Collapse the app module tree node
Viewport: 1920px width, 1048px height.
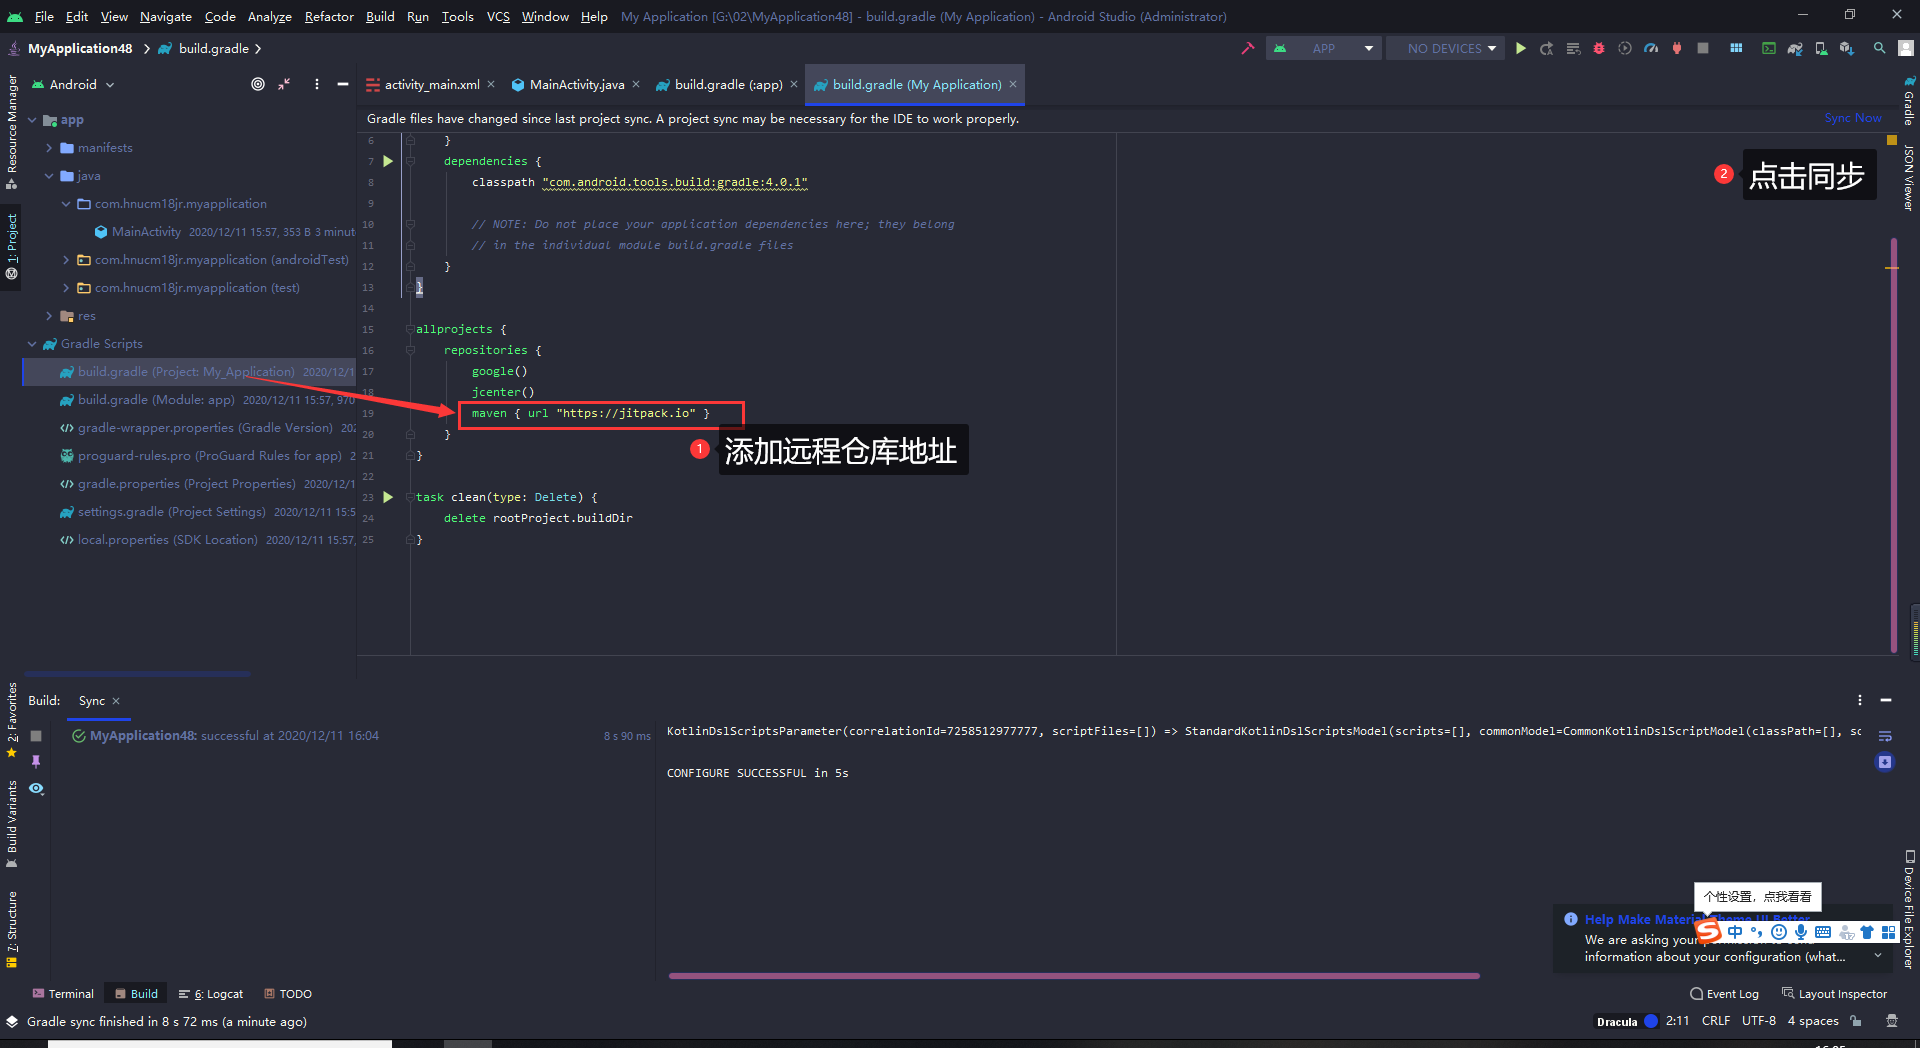click(x=32, y=120)
